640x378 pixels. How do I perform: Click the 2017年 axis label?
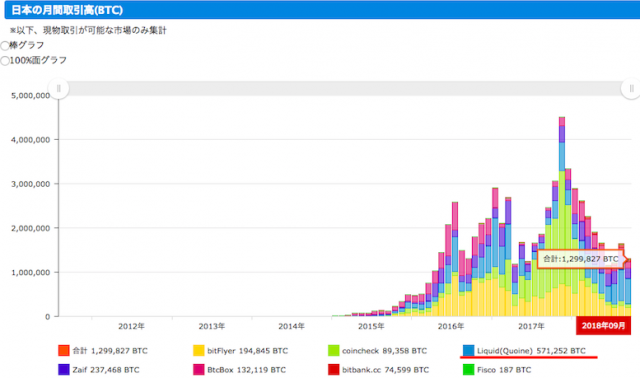click(531, 326)
